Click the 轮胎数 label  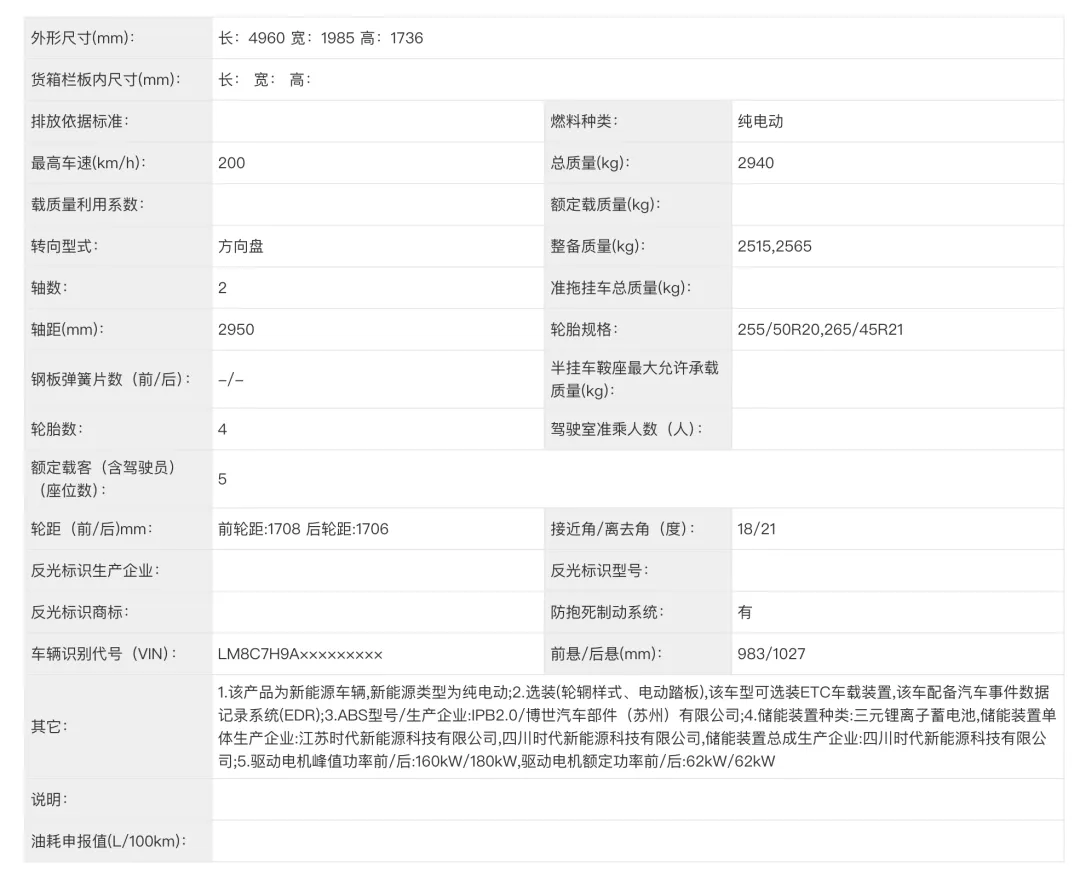[x=56, y=429]
